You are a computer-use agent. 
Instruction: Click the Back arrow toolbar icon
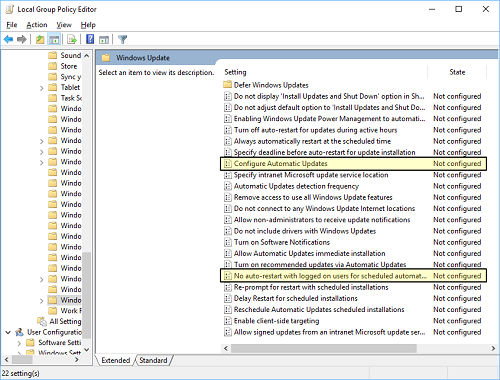[8, 40]
